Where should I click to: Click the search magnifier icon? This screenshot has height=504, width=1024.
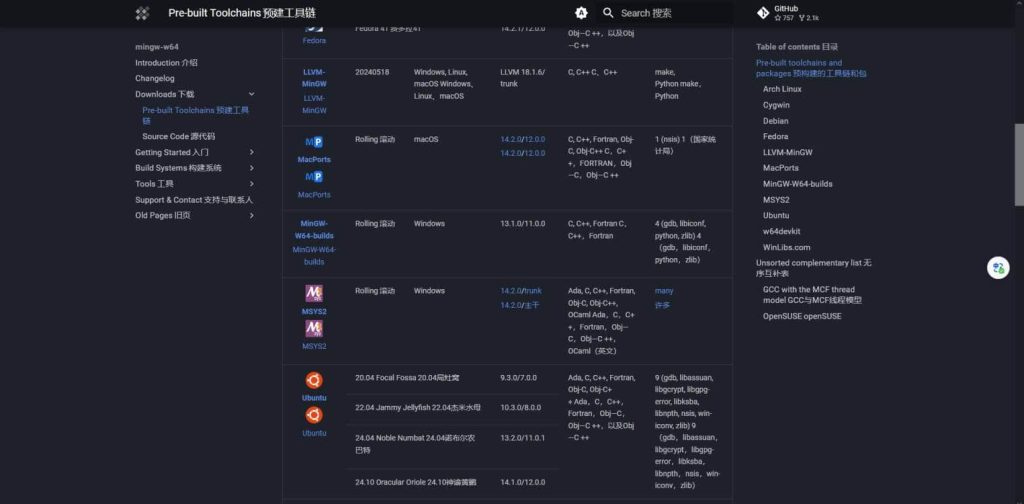[x=608, y=13]
